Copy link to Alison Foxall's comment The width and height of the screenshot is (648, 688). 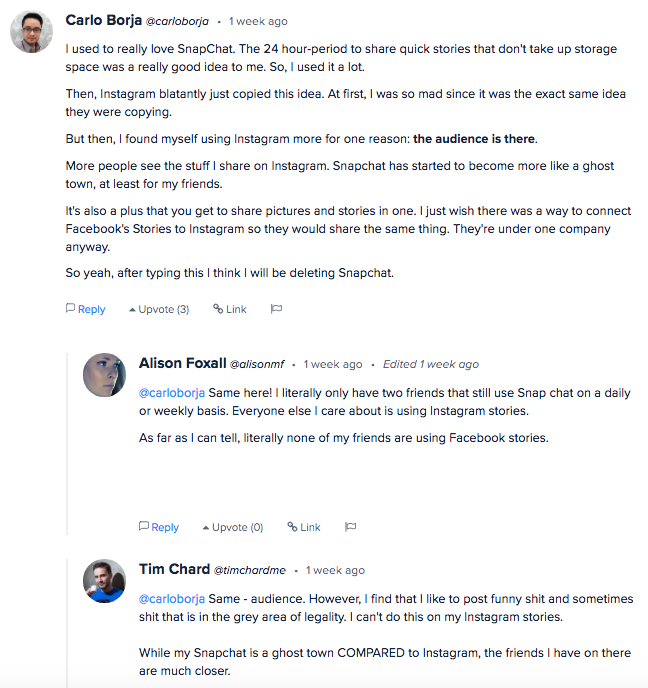(304, 527)
